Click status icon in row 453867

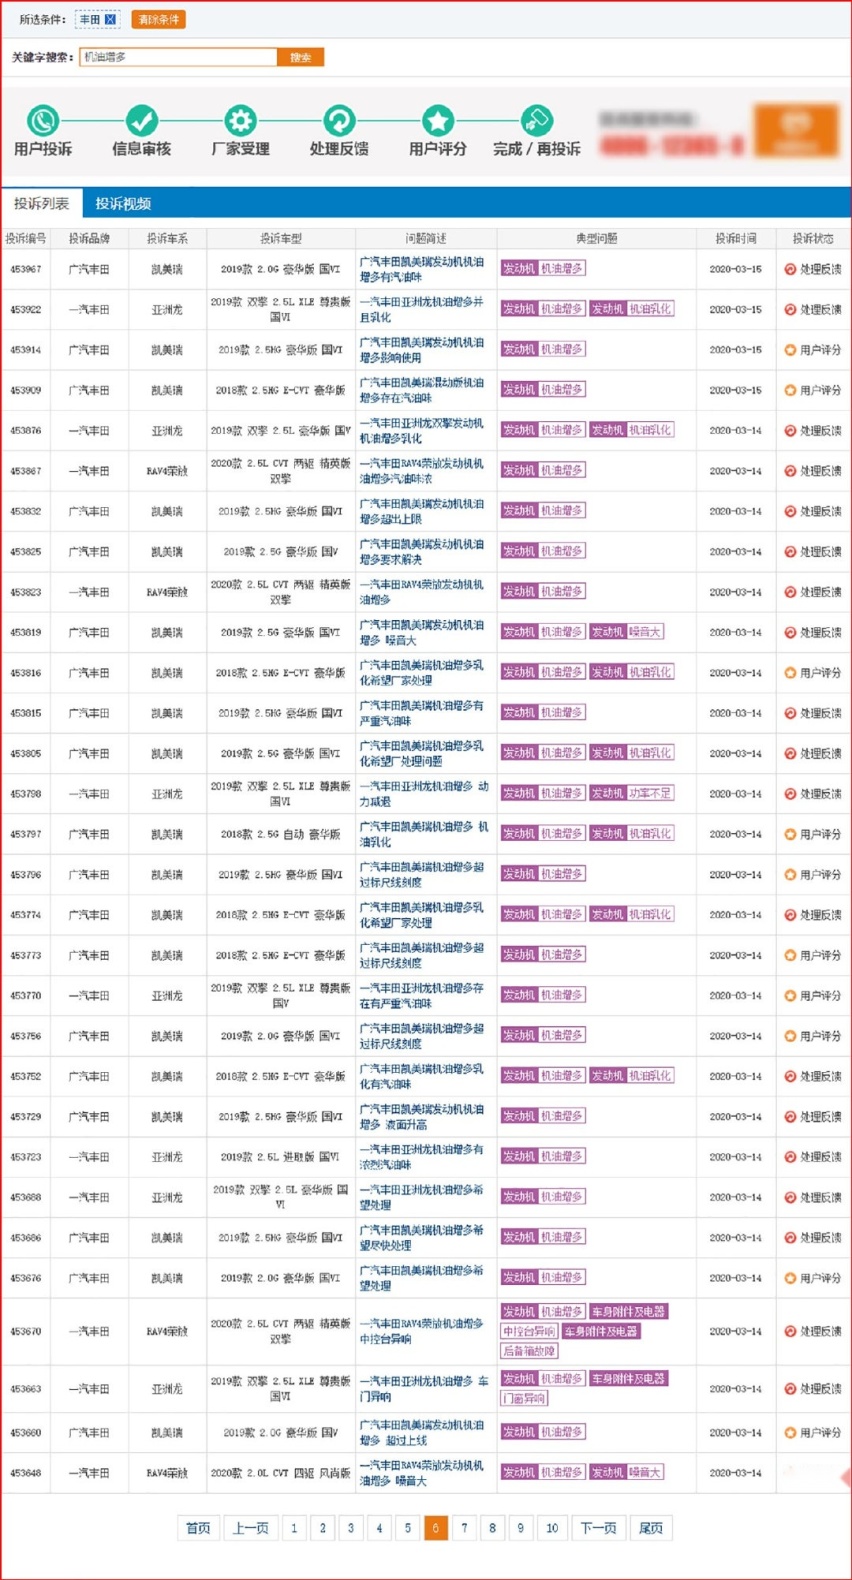(x=790, y=471)
